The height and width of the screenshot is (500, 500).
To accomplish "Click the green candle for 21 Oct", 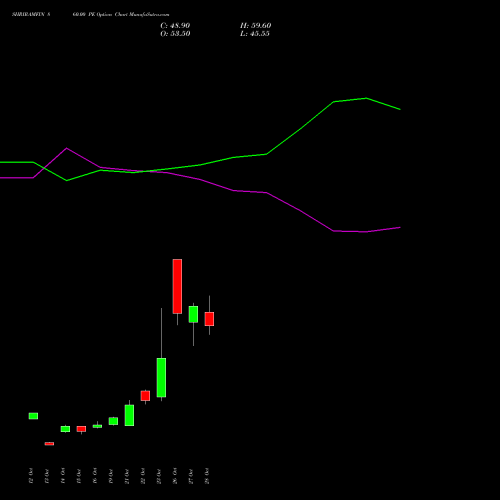I will click(x=129, y=415).
